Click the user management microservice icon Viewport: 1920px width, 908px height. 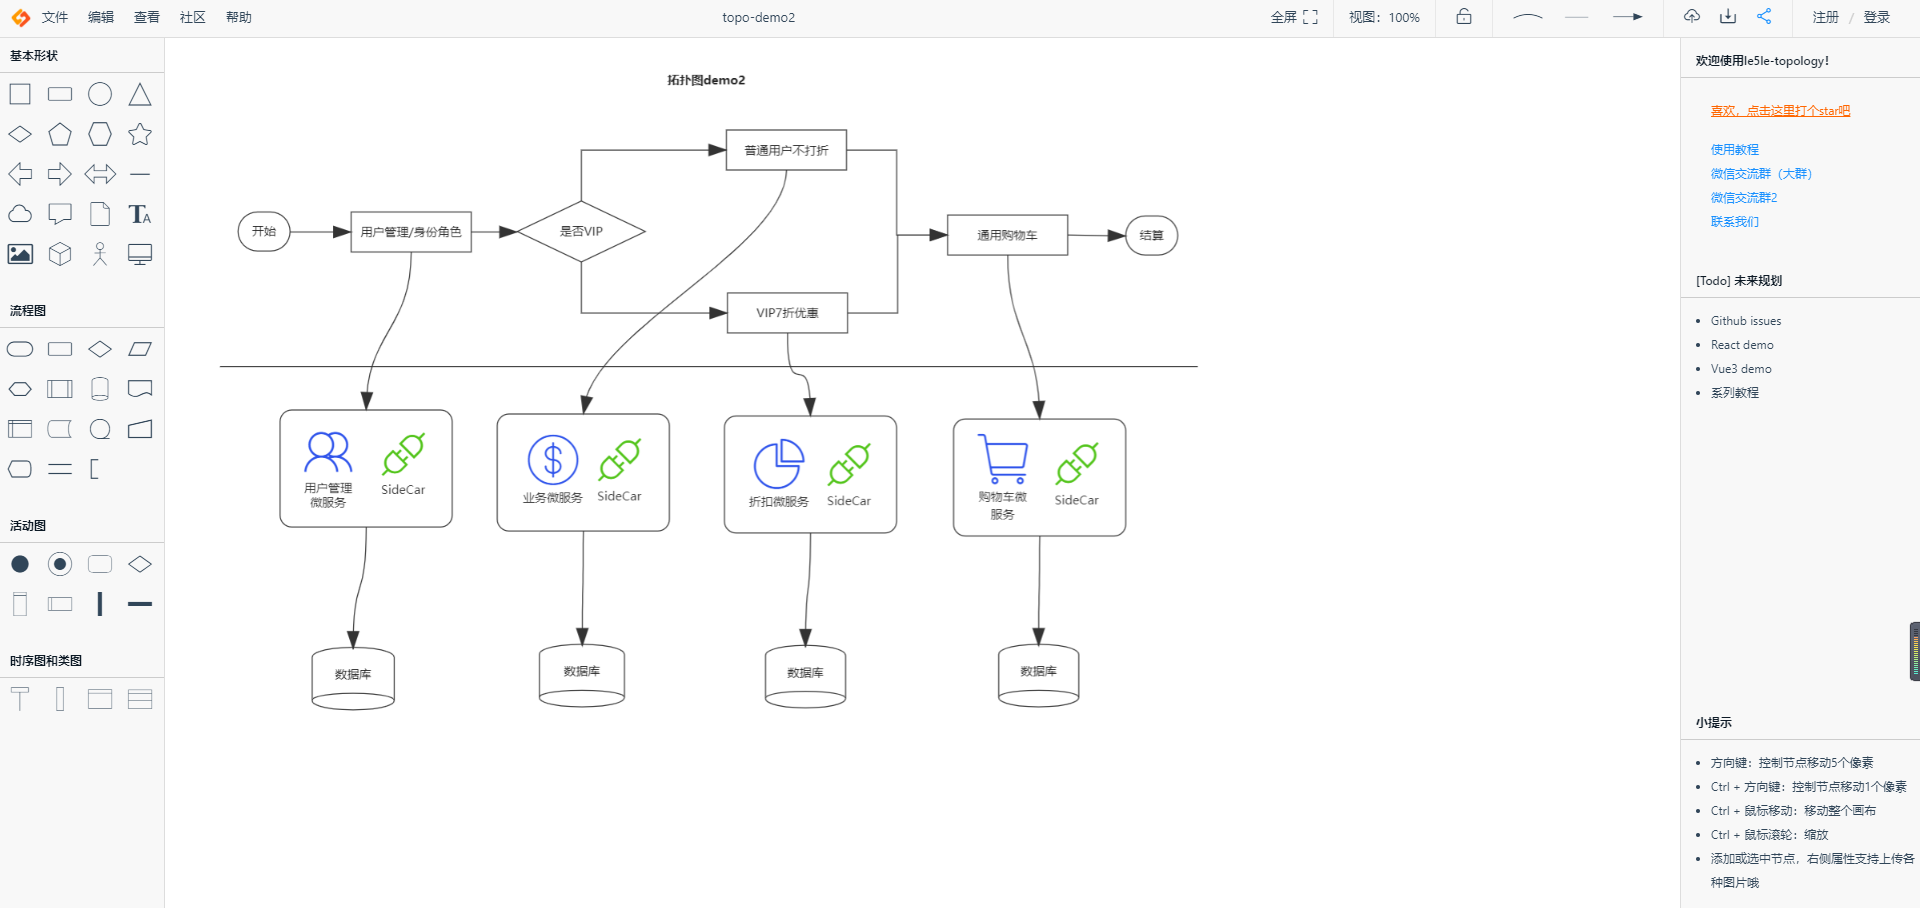[x=328, y=452]
